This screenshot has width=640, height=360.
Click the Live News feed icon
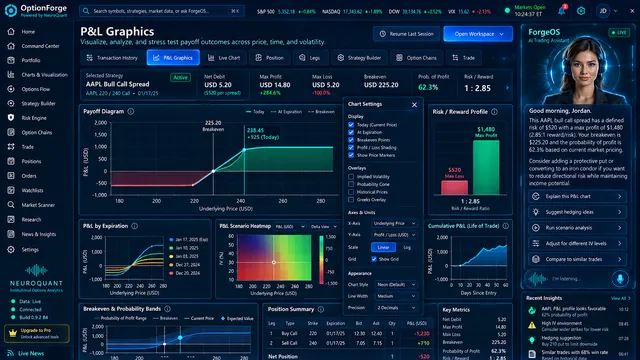coord(11,353)
